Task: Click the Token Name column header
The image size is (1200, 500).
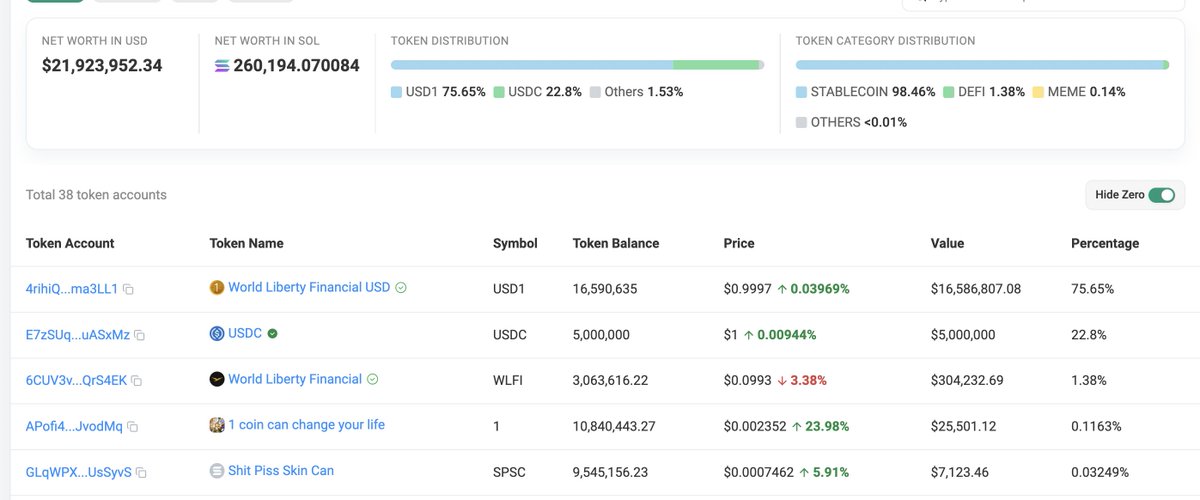Action: point(247,243)
